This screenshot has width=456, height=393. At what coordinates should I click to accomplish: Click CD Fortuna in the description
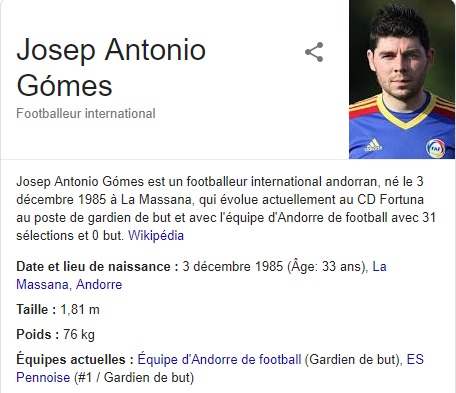390,199
